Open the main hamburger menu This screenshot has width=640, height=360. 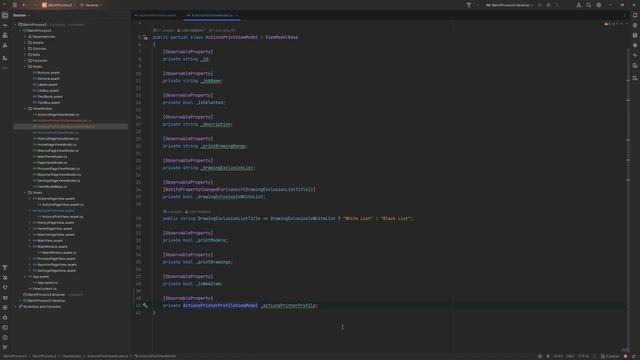click(15, 5)
